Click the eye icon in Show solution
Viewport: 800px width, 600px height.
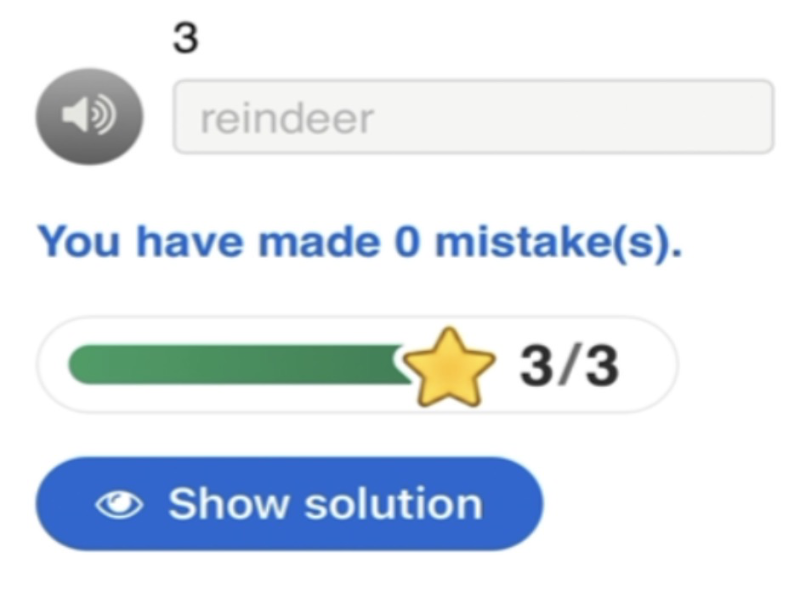119,505
